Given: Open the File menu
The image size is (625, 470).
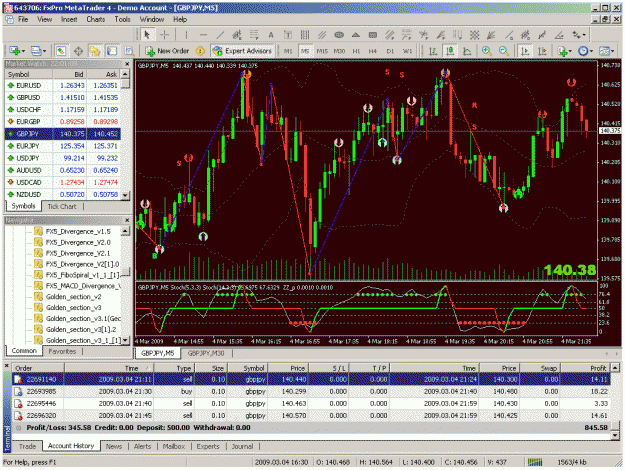Looking at the screenshot, I should (23, 19).
